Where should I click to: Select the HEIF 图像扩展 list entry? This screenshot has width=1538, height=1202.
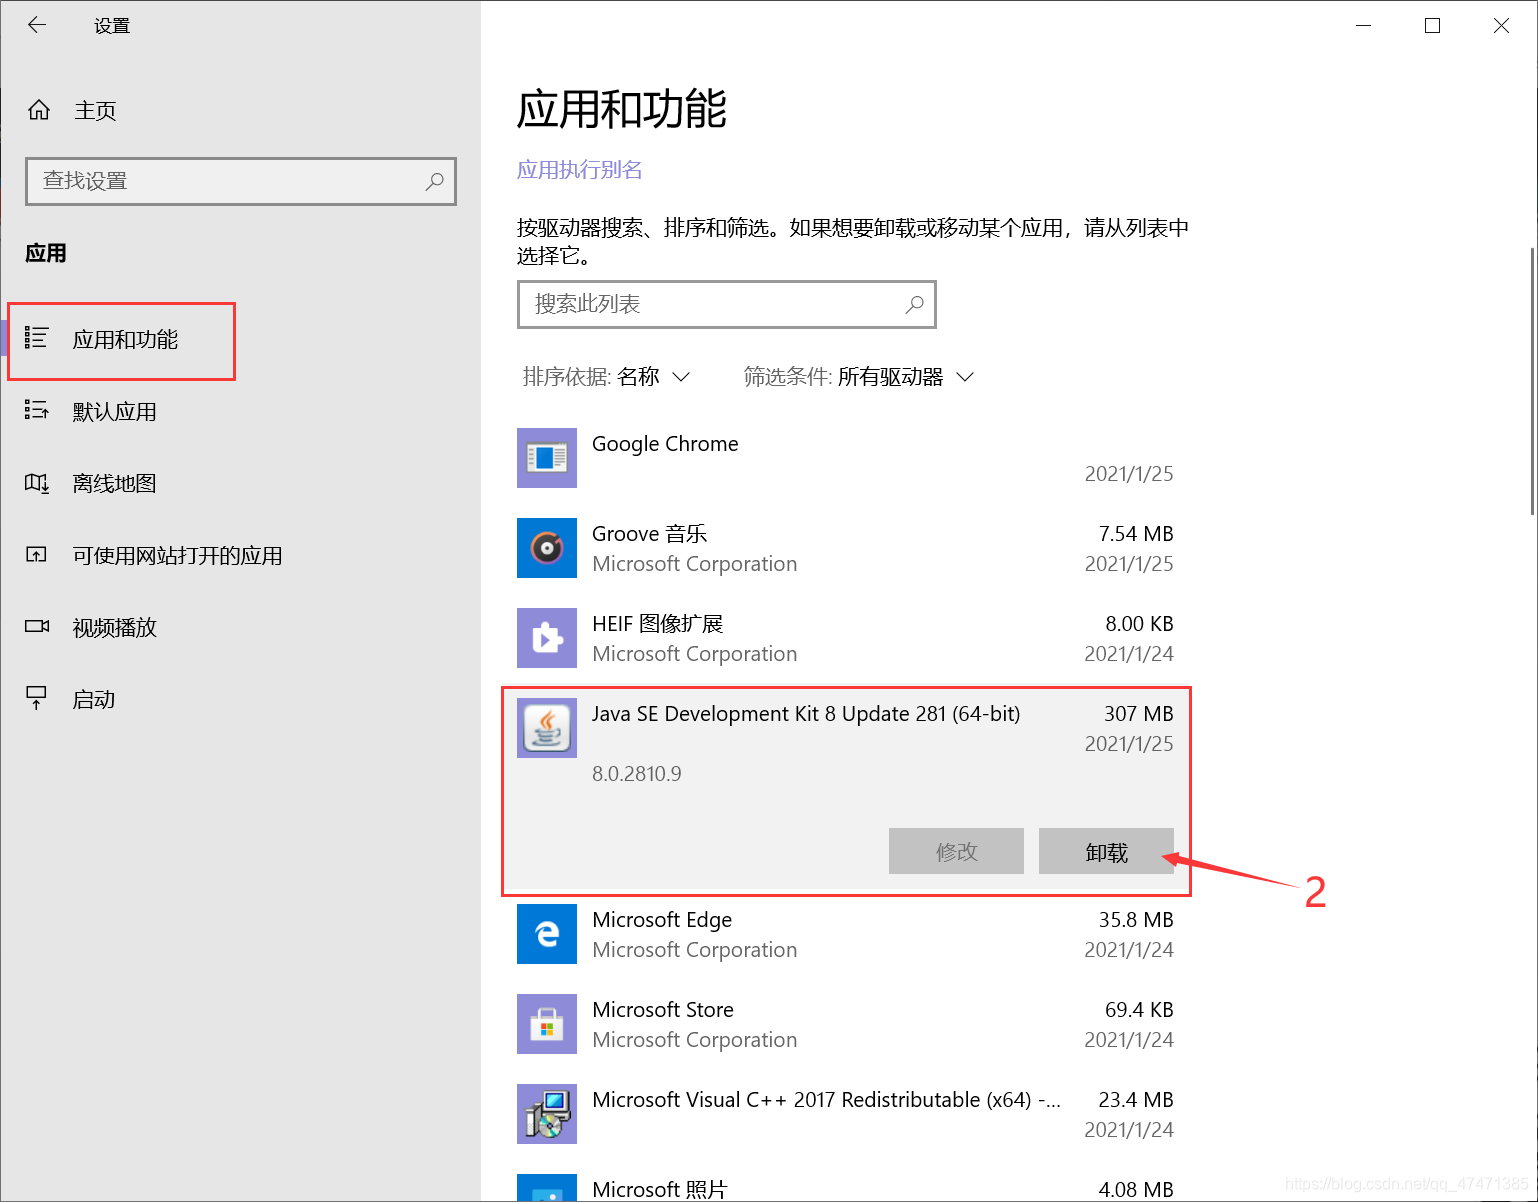(845, 638)
